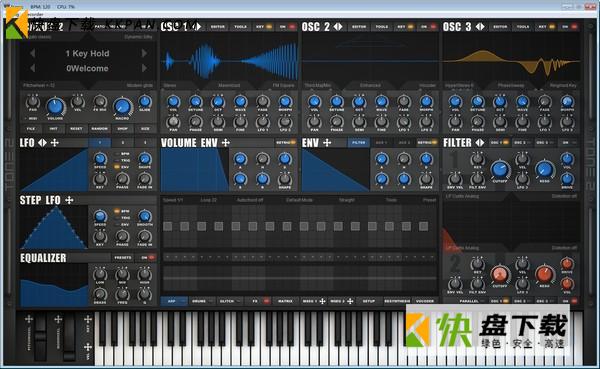Click the Reset button
Image resolution: width=600 pixels, height=369 pixels.
pyautogui.click(x=77, y=129)
